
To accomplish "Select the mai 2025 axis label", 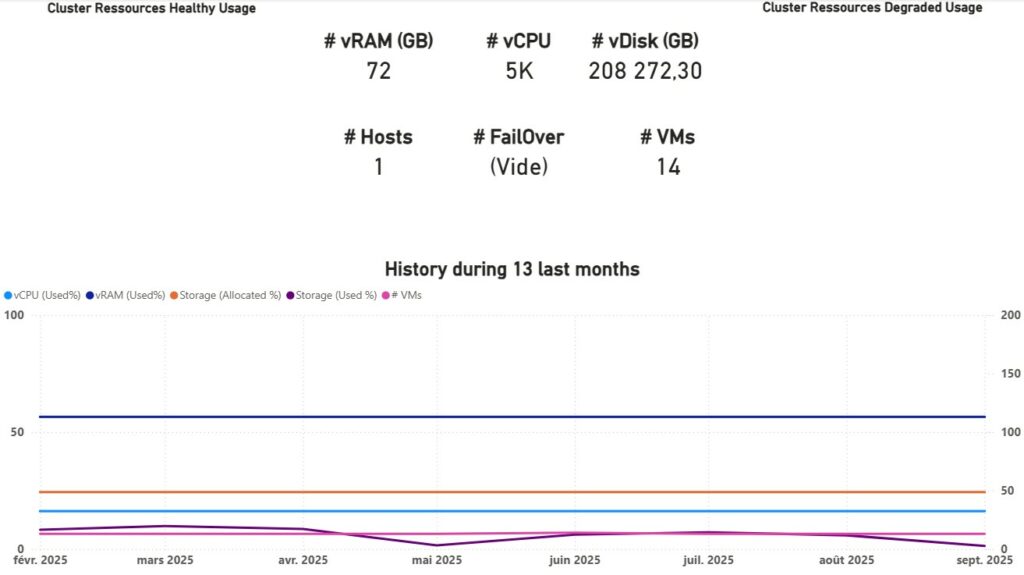I will tap(436, 561).
